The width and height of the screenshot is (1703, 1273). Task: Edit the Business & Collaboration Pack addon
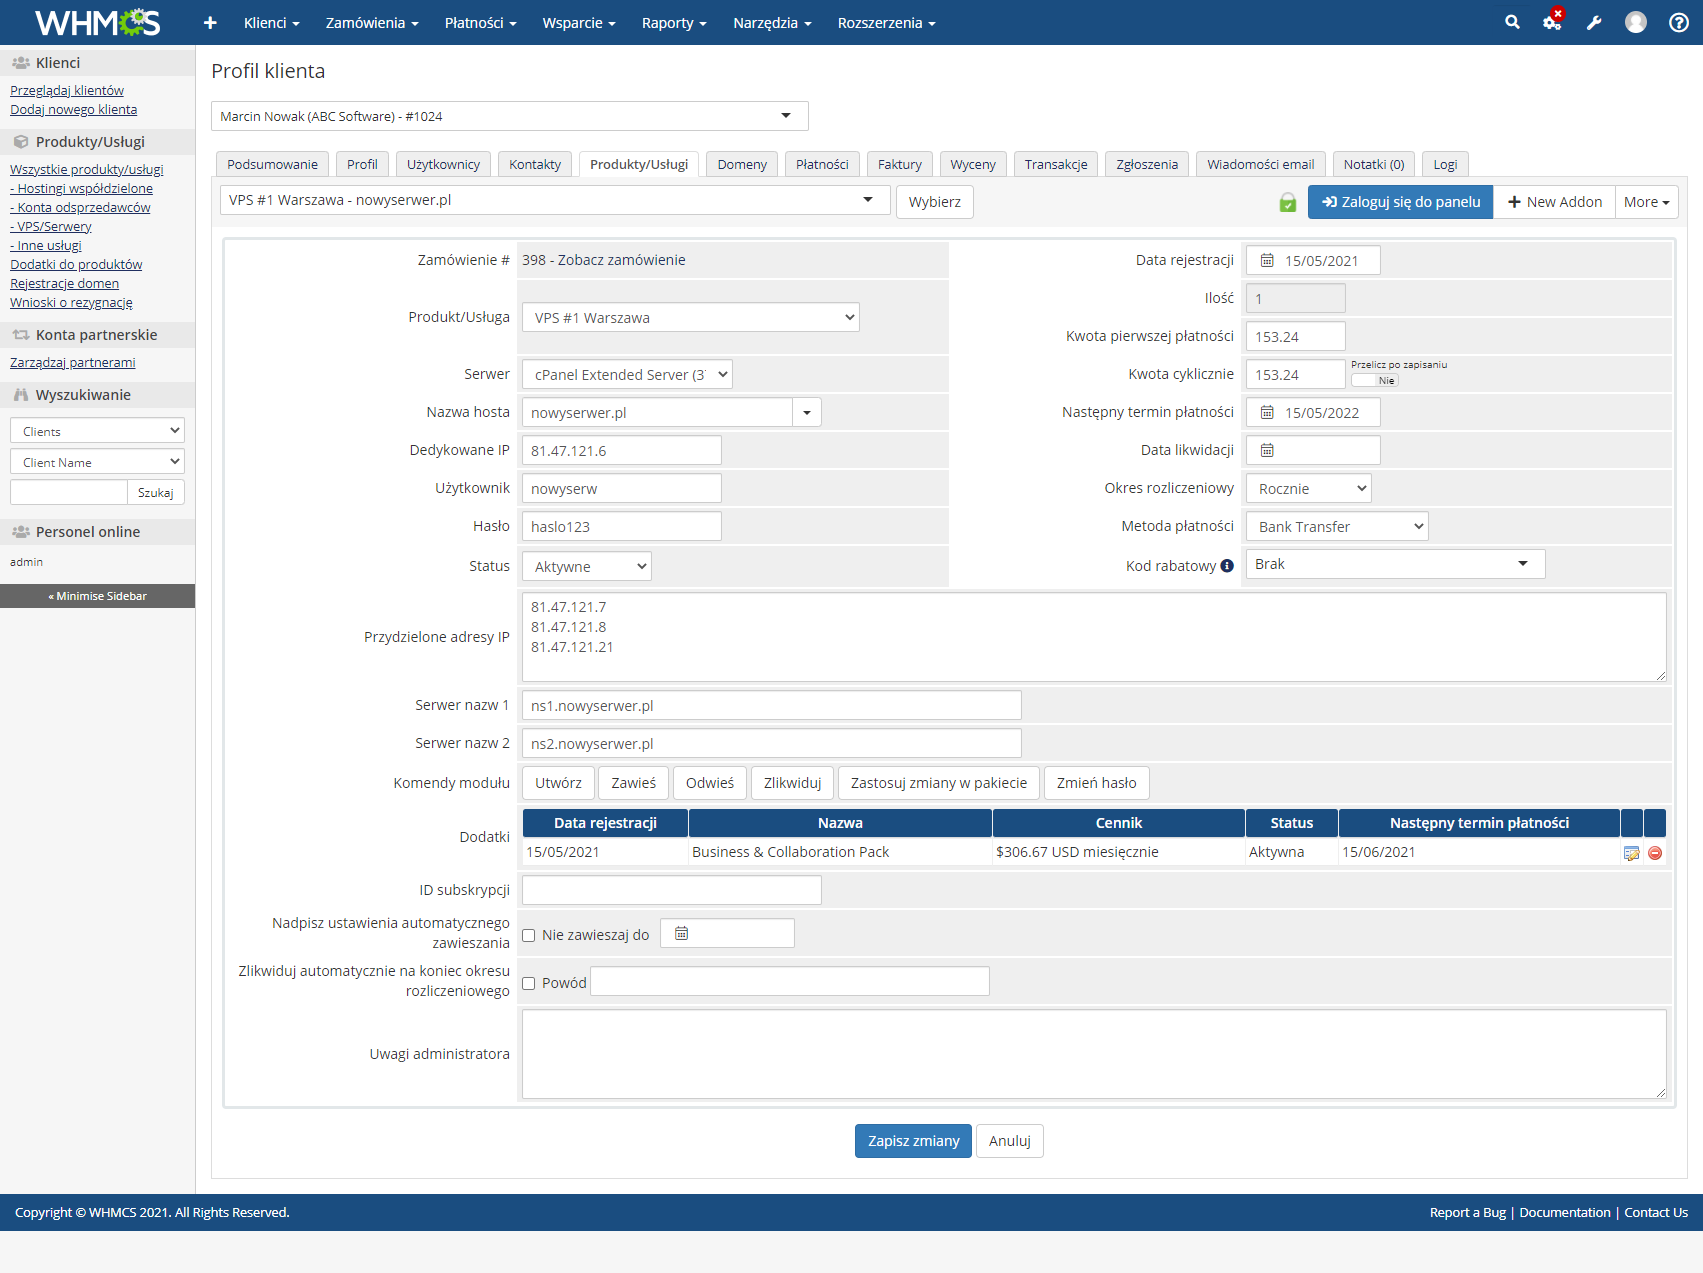pyautogui.click(x=1633, y=852)
